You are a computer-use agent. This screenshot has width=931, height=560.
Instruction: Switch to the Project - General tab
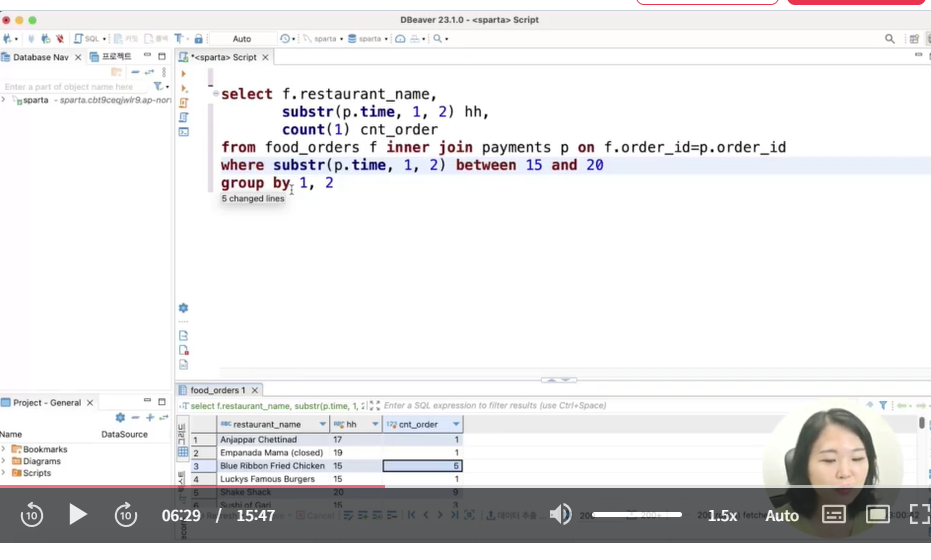coord(47,403)
